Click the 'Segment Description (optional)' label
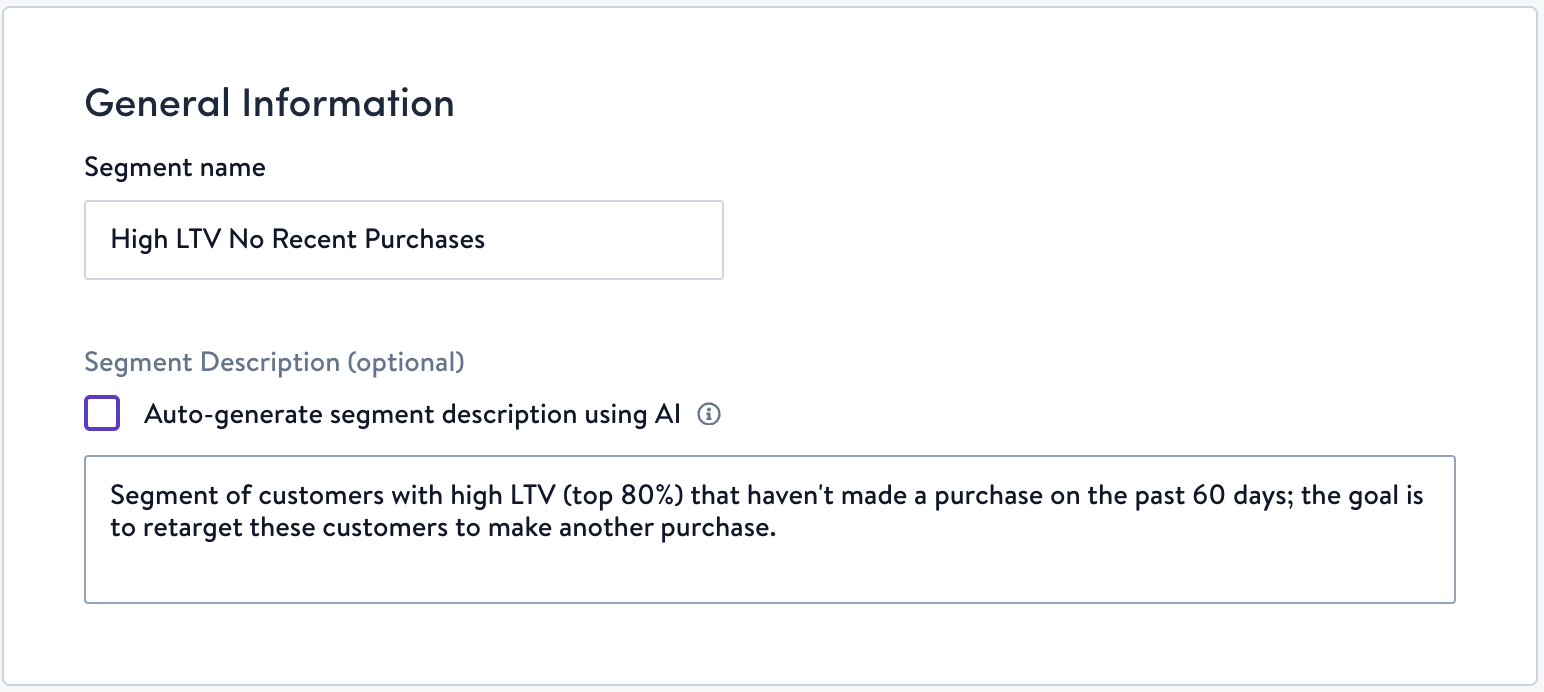1544x692 pixels. pyautogui.click(x=274, y=362)
